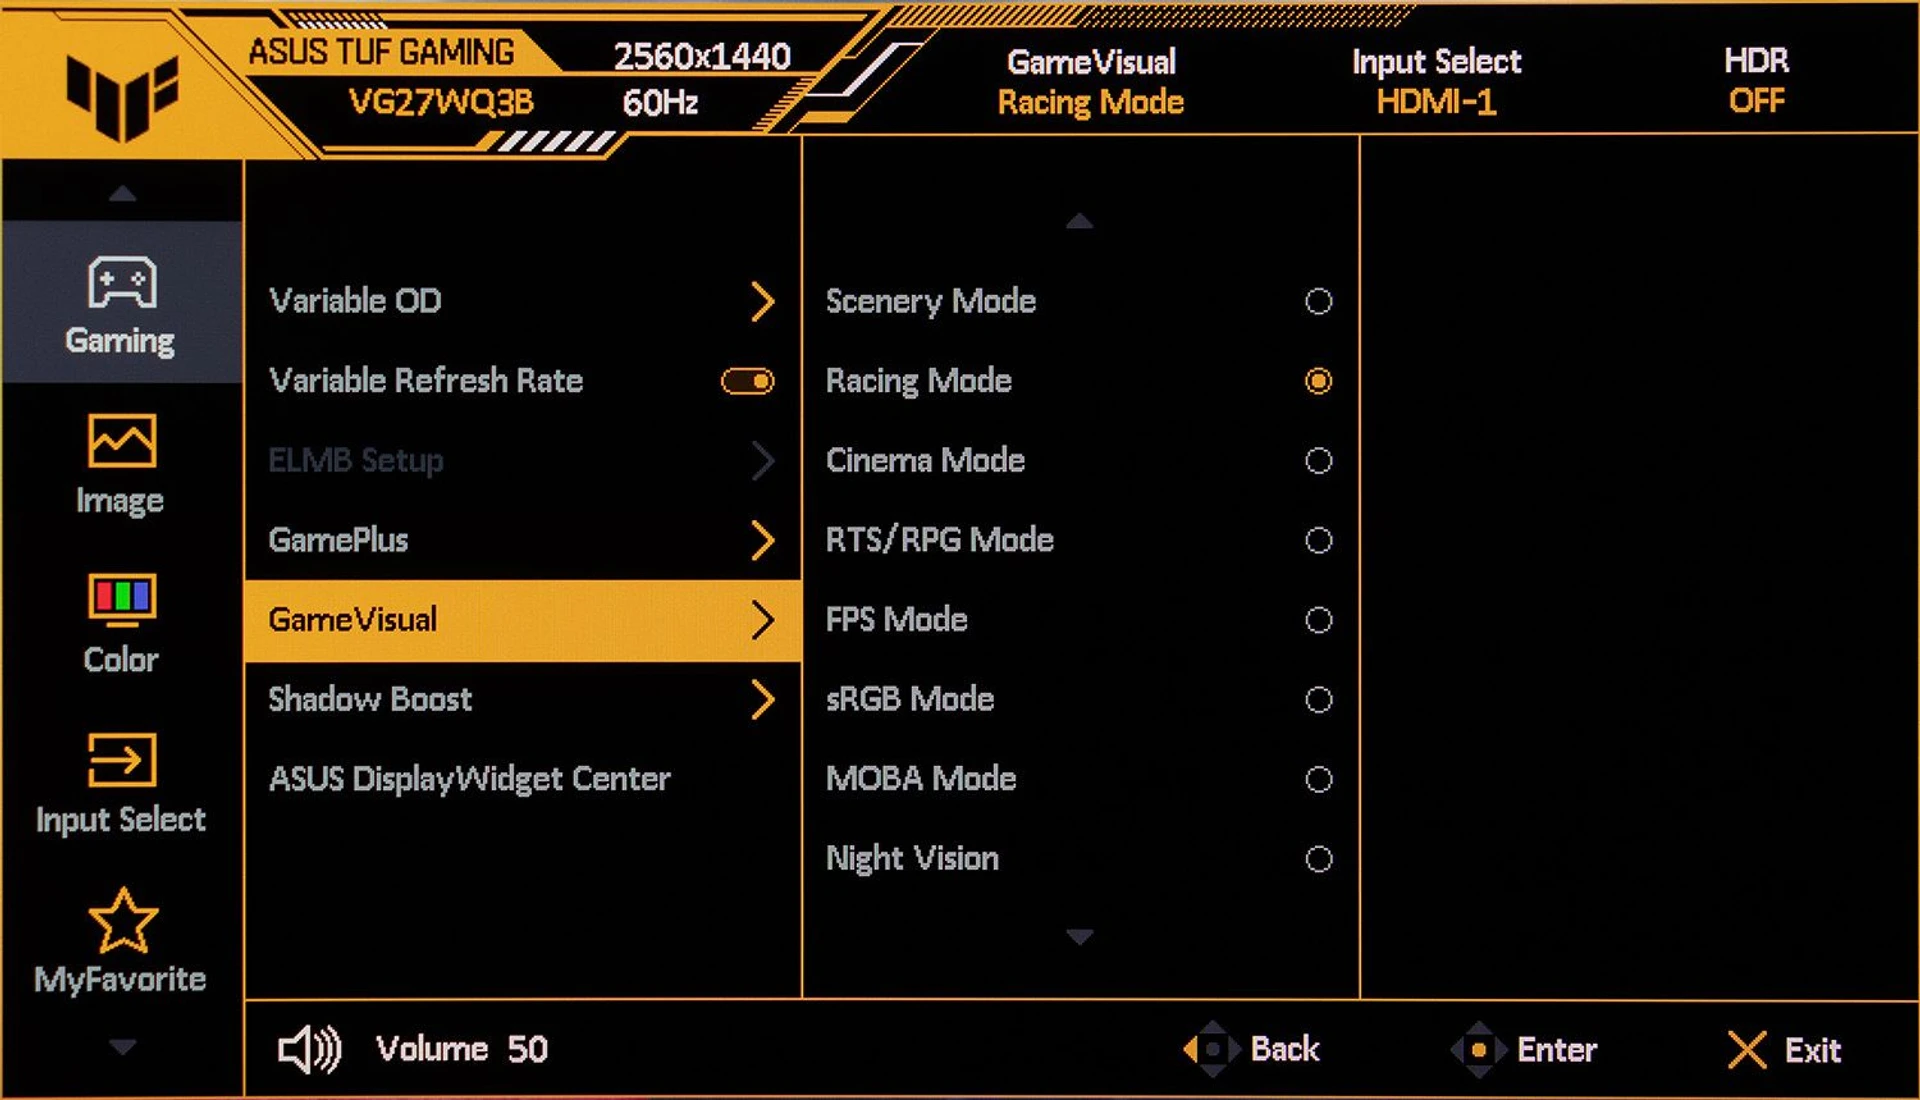Screen dimensions: 1920x1100
Task: Expand the GameVisual chevron
Action: [763, 620]
